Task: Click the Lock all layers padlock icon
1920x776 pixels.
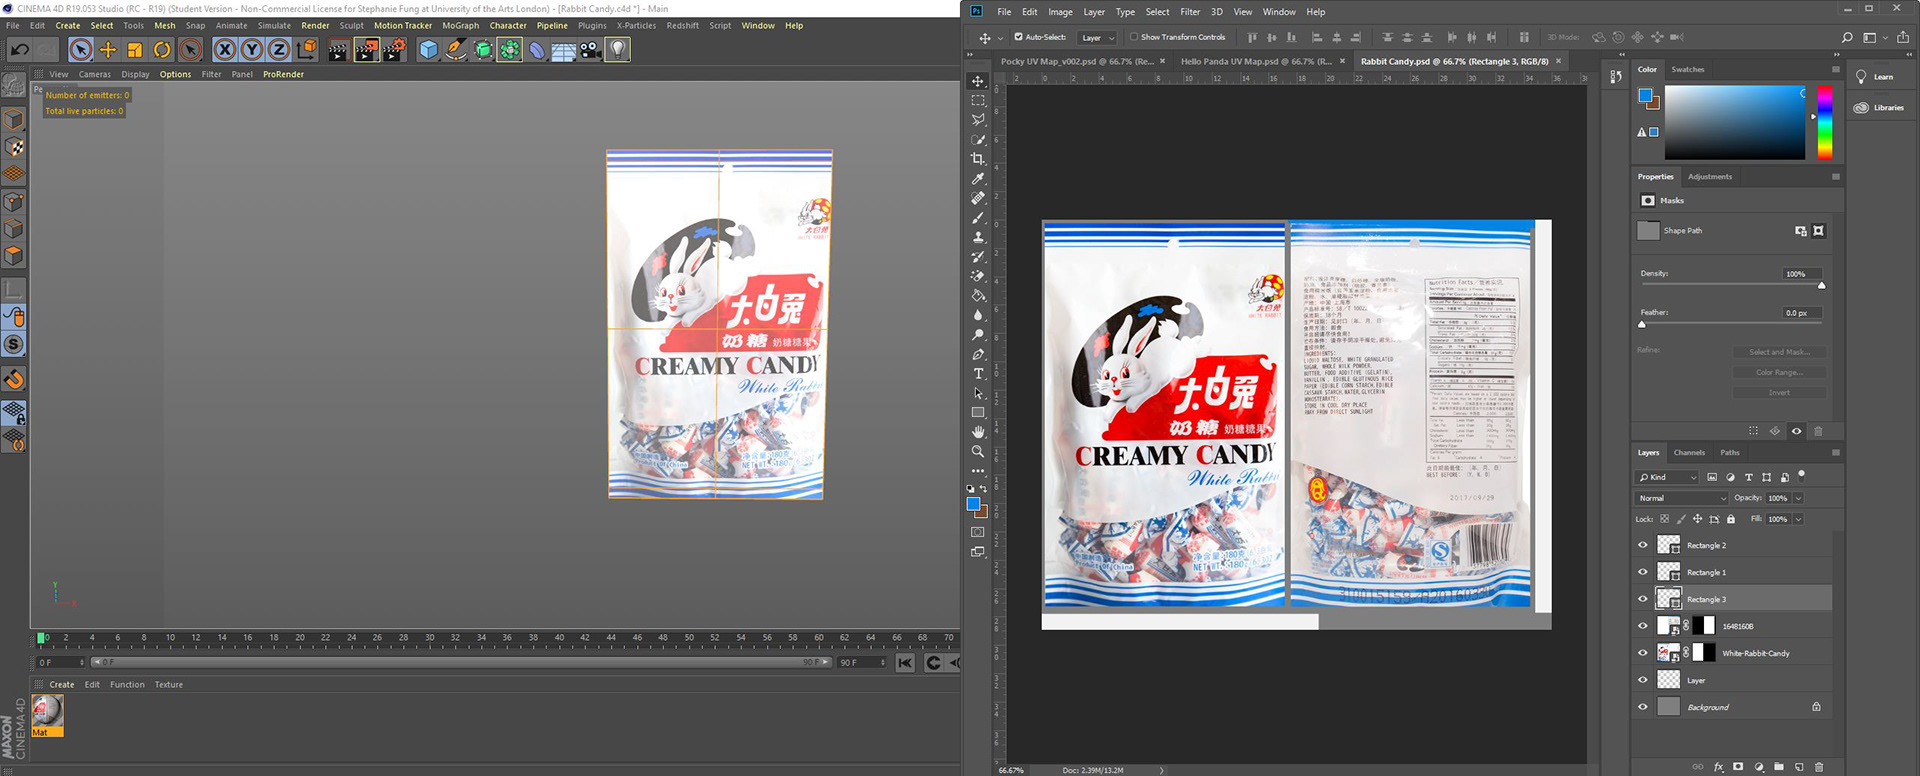Action: tap(1731, 519)
